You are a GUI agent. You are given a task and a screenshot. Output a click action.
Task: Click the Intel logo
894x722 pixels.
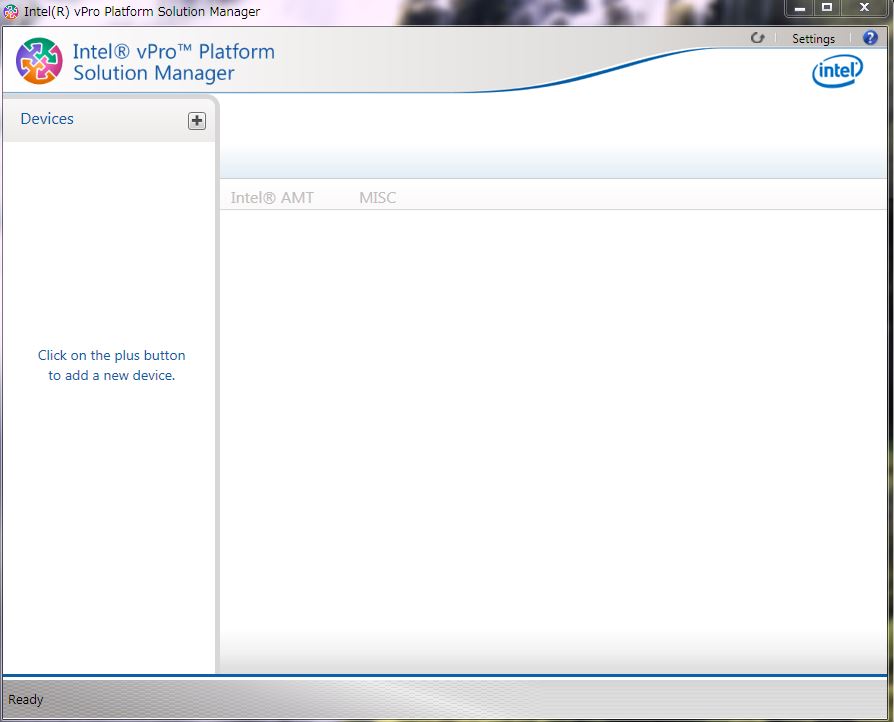[838, 71]
